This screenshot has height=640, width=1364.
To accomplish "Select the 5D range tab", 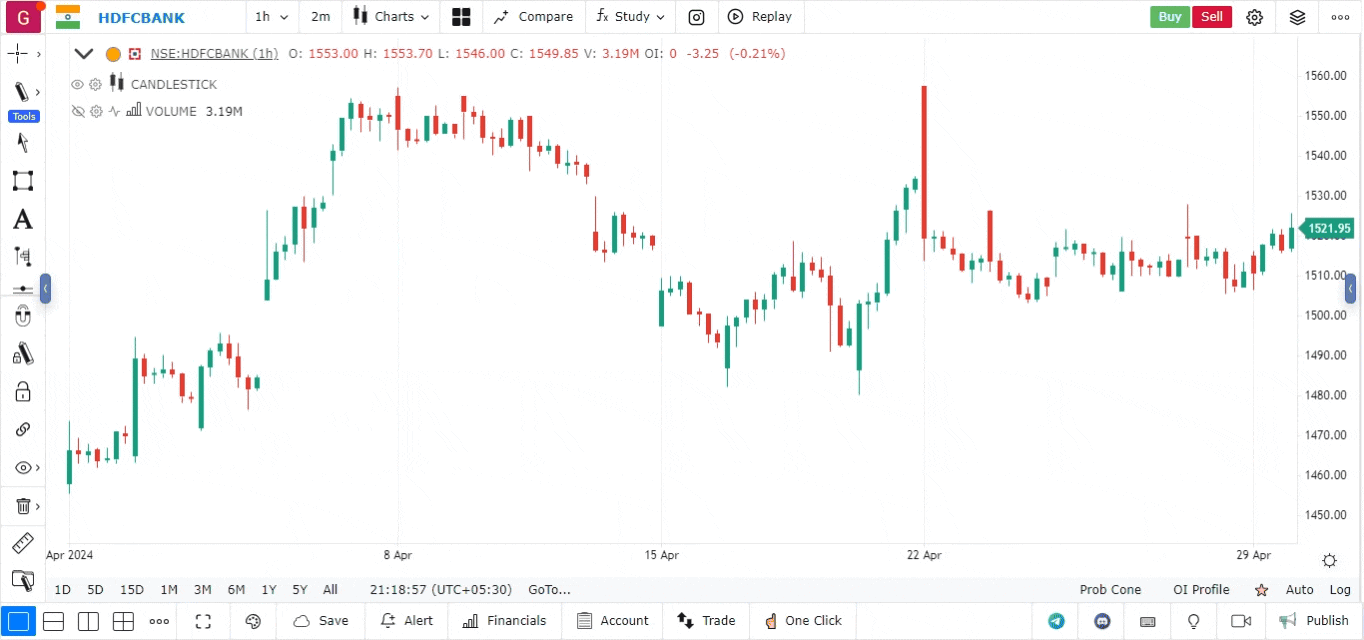I will click(x=95, y=590).
